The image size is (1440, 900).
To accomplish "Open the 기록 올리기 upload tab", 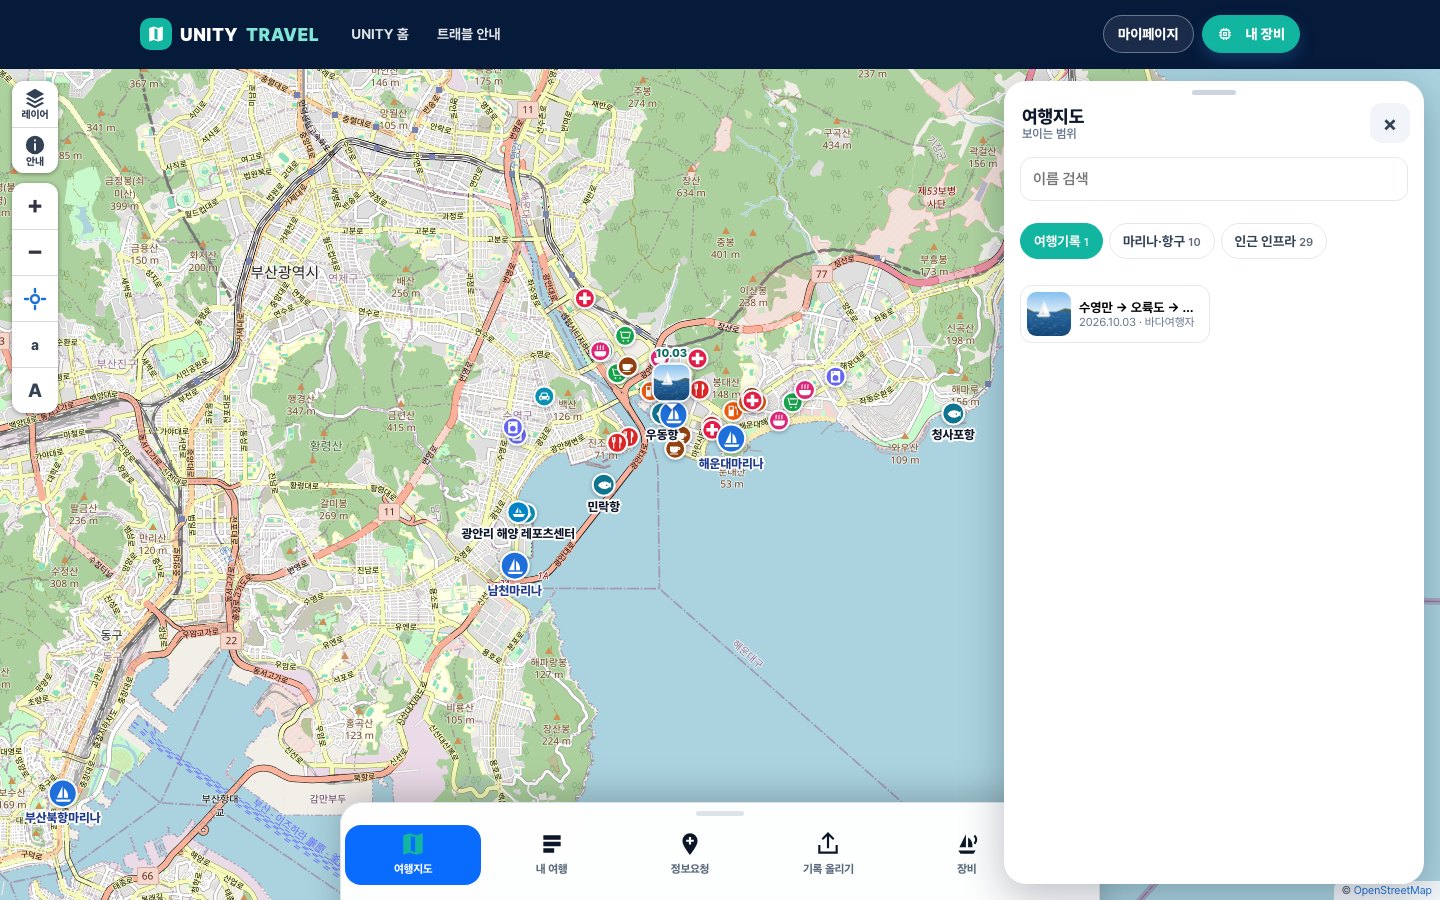I will [x=828, y=854].
